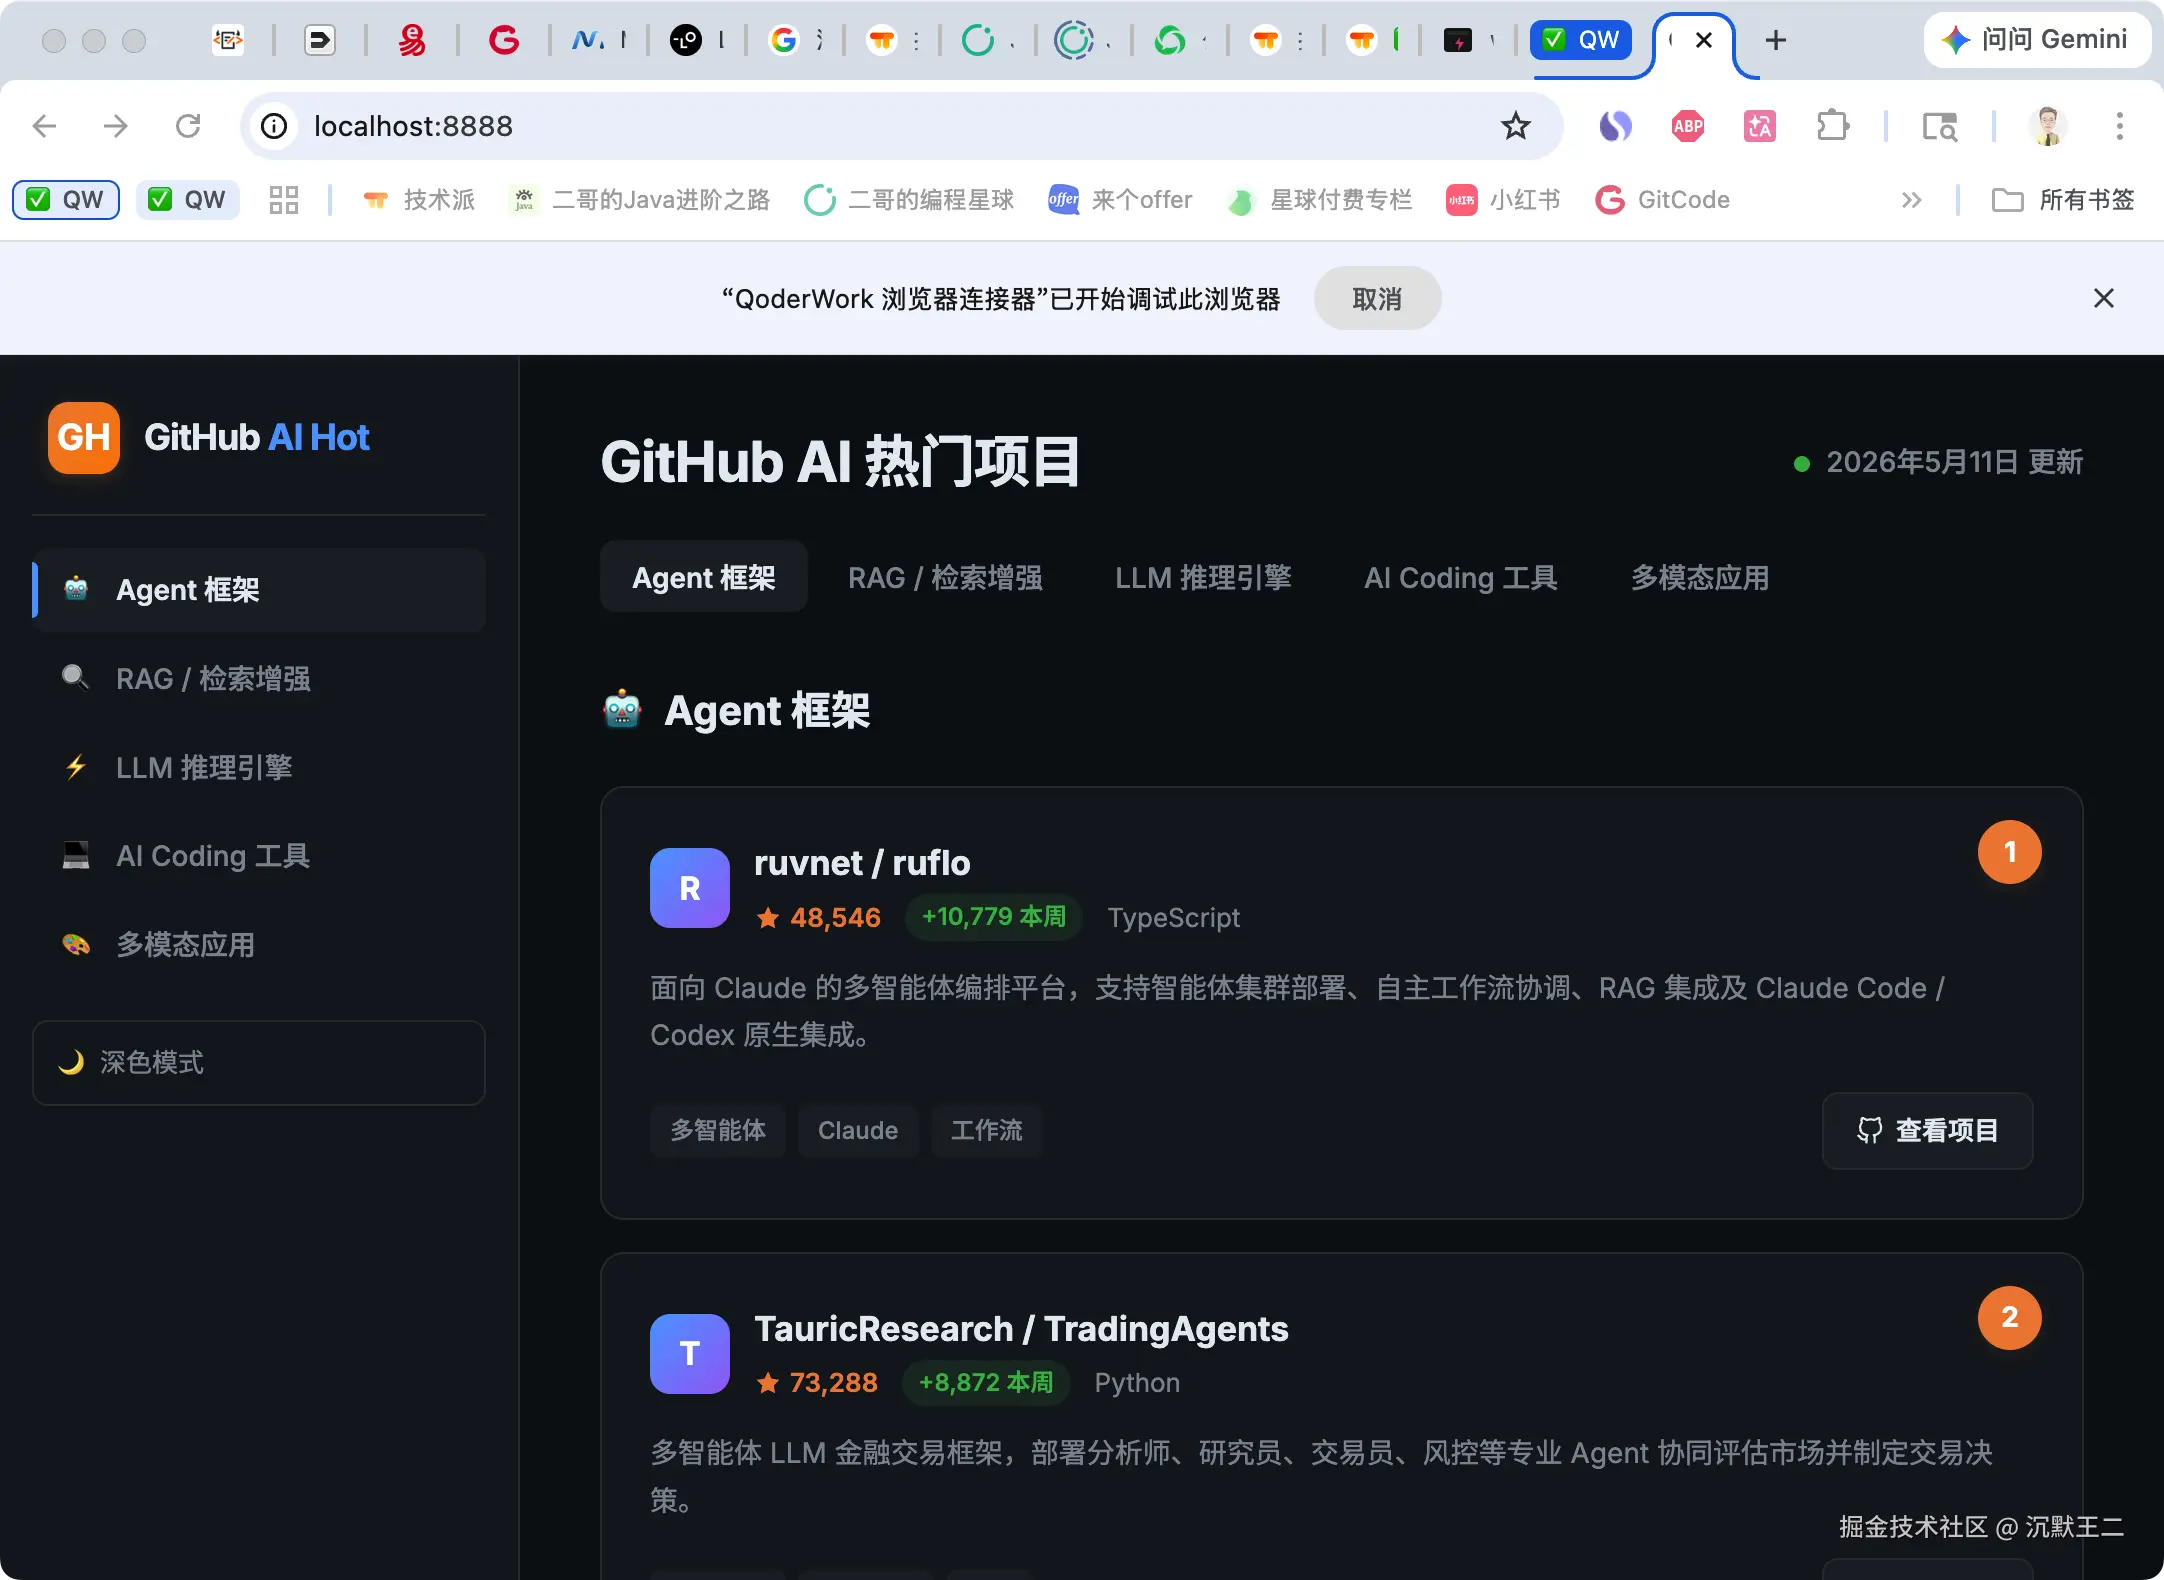Switch to the AI Coding 工具 top tab
Viewport: 2164px width, 1580px height.
click(1461, 577)
